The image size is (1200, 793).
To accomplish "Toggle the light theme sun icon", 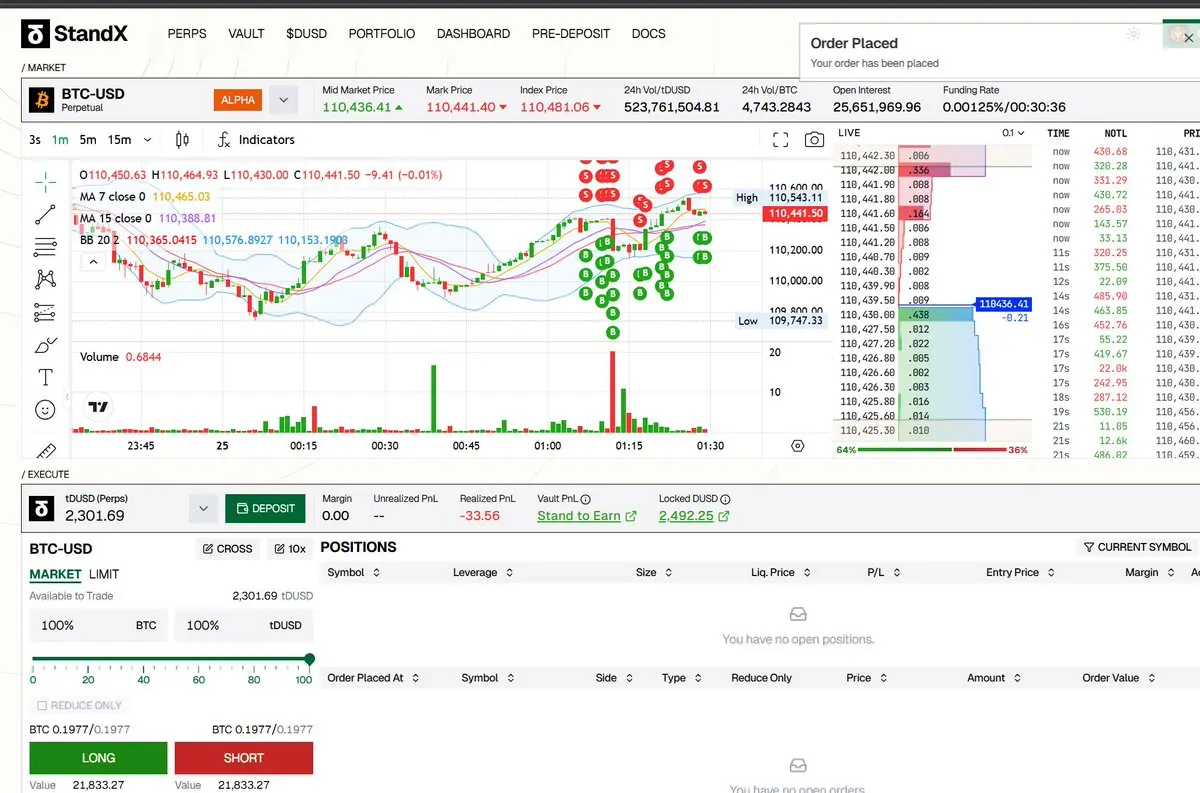I will (x=1133, y=34).
